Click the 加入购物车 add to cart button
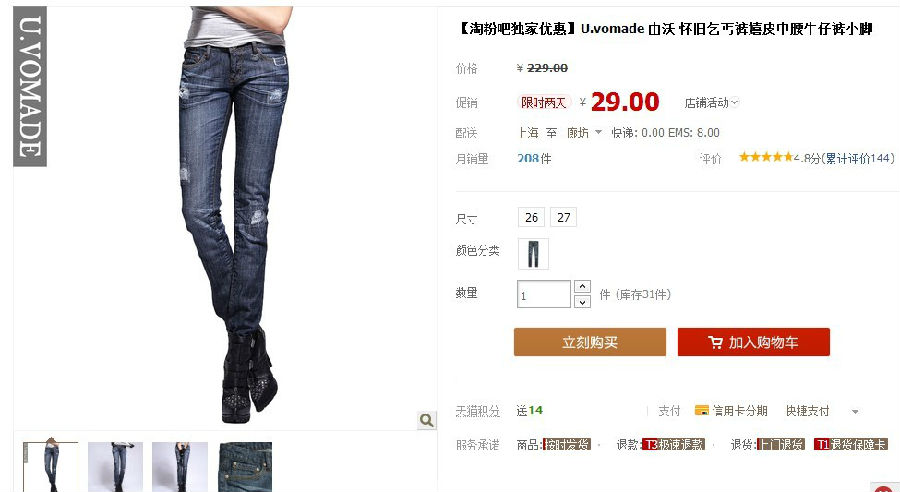This screenshot has width=900, height=492. pyautogui.click(x=754, y=342)
